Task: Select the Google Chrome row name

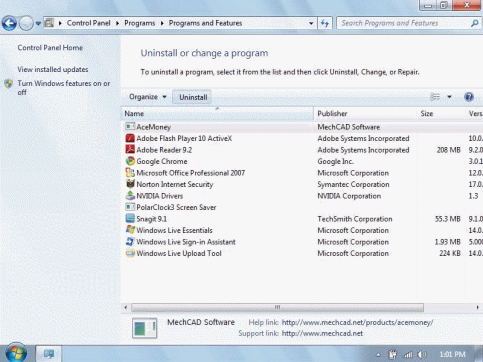Action: [162, 161]
